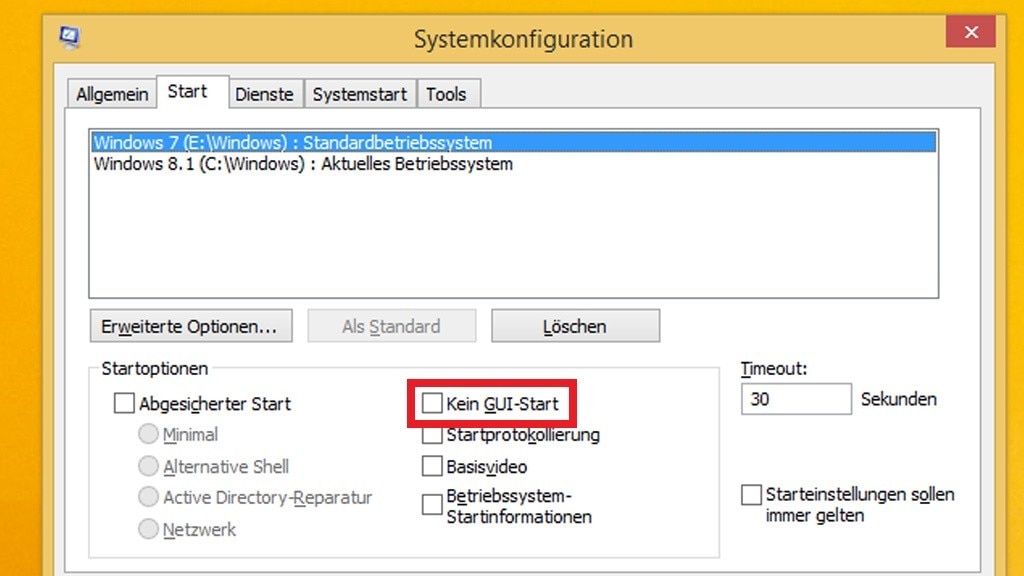Enable the Abgesicherter Start checkbox
The image size is (1024, 576).
point(124,404)
